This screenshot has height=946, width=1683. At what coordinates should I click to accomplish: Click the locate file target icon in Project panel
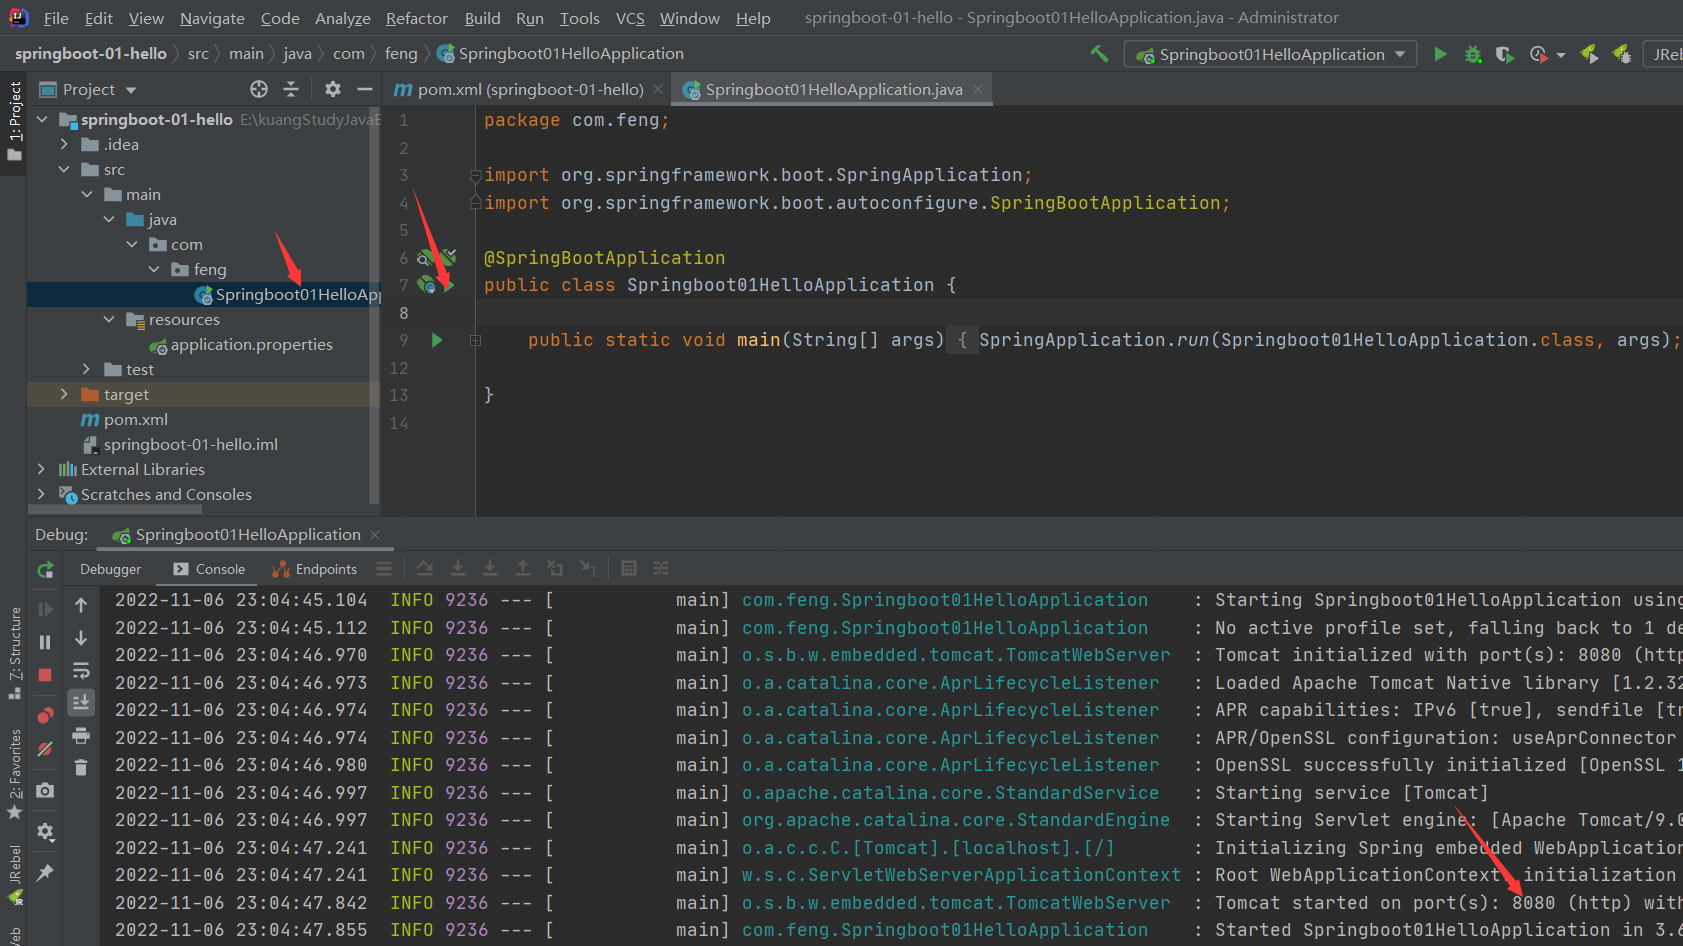pyautogui.click(x=259, y=89)
